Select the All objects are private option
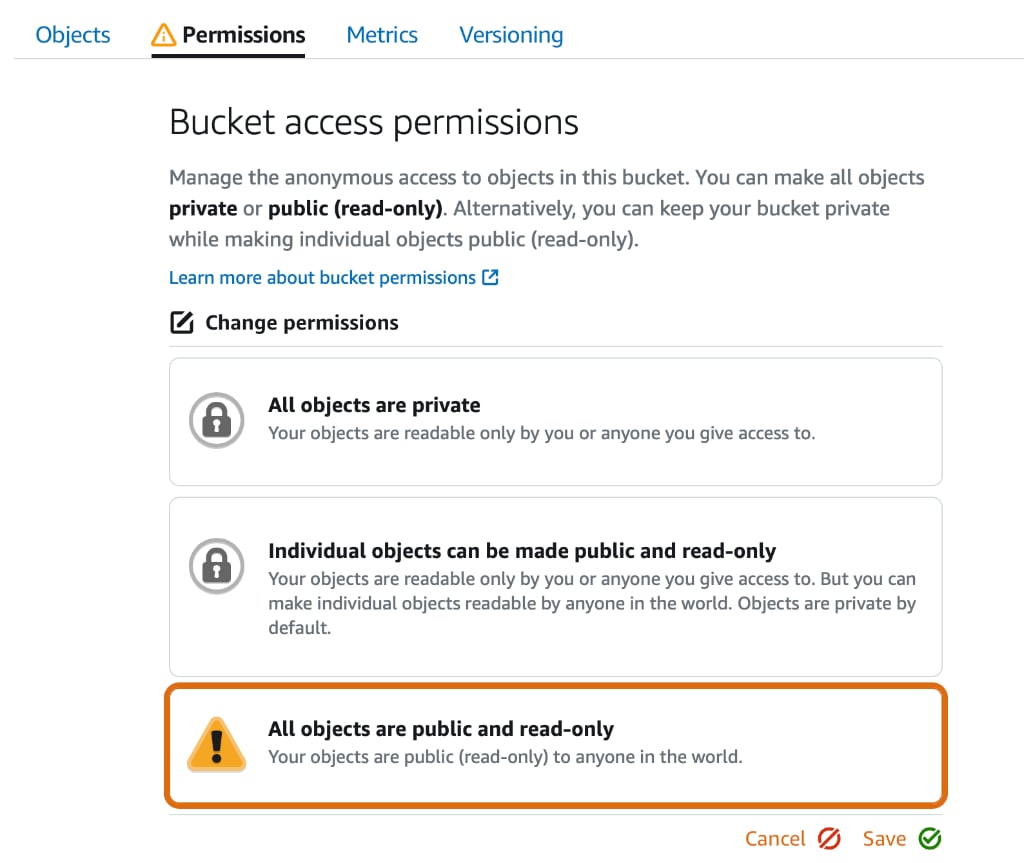Image resolution: width=1024 pixels, height=863 pixels. coord(555,421)
